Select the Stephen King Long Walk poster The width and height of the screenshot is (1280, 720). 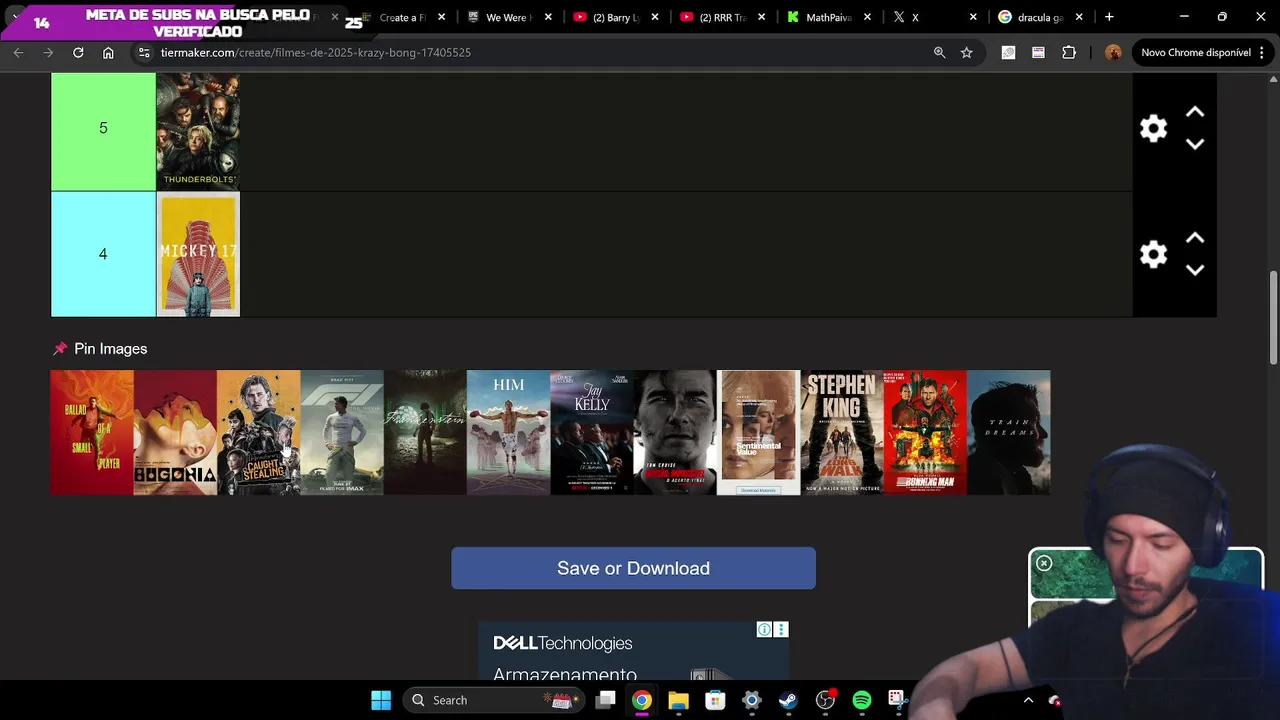pos(842,432)
